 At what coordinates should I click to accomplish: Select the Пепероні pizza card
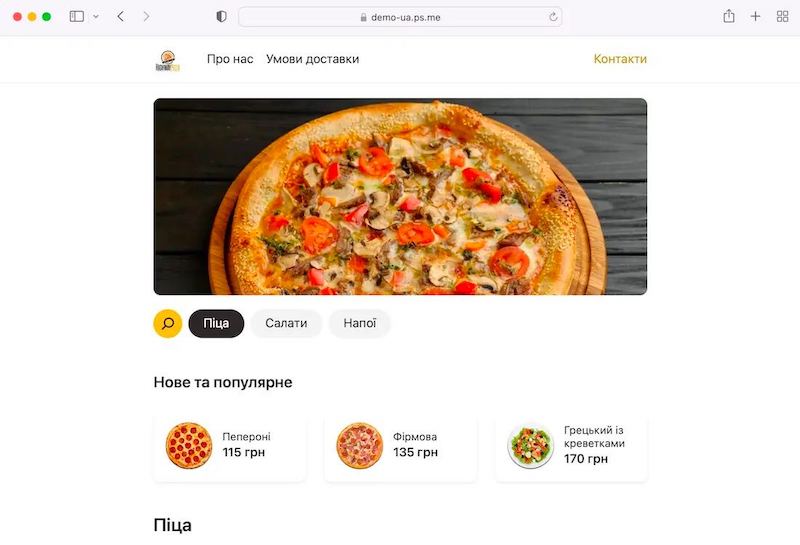(230, 447)
